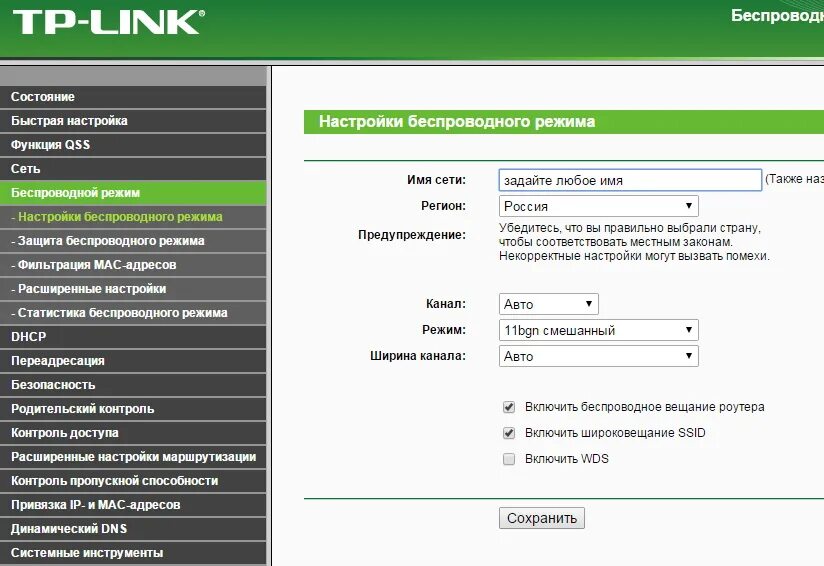Open the Состояние menu item
Viewport: 824px width, 566px height.
point(133,97)
